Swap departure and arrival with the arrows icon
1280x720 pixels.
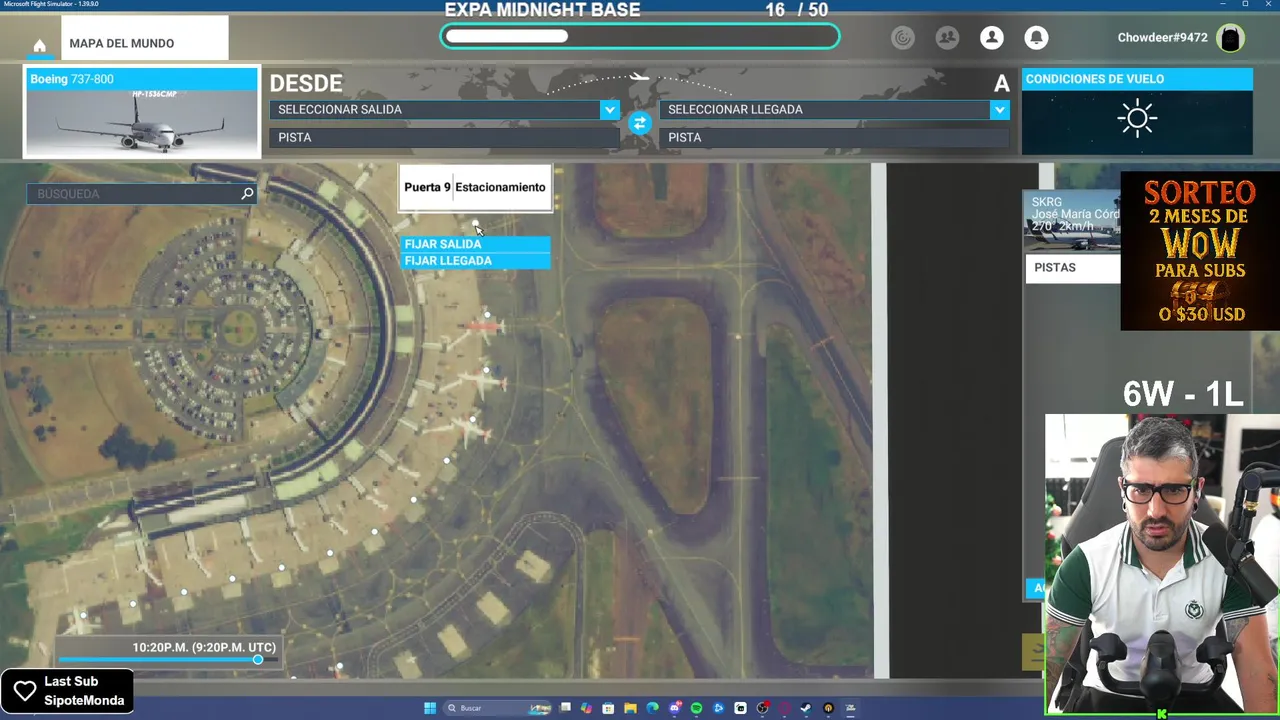point(640,123)
